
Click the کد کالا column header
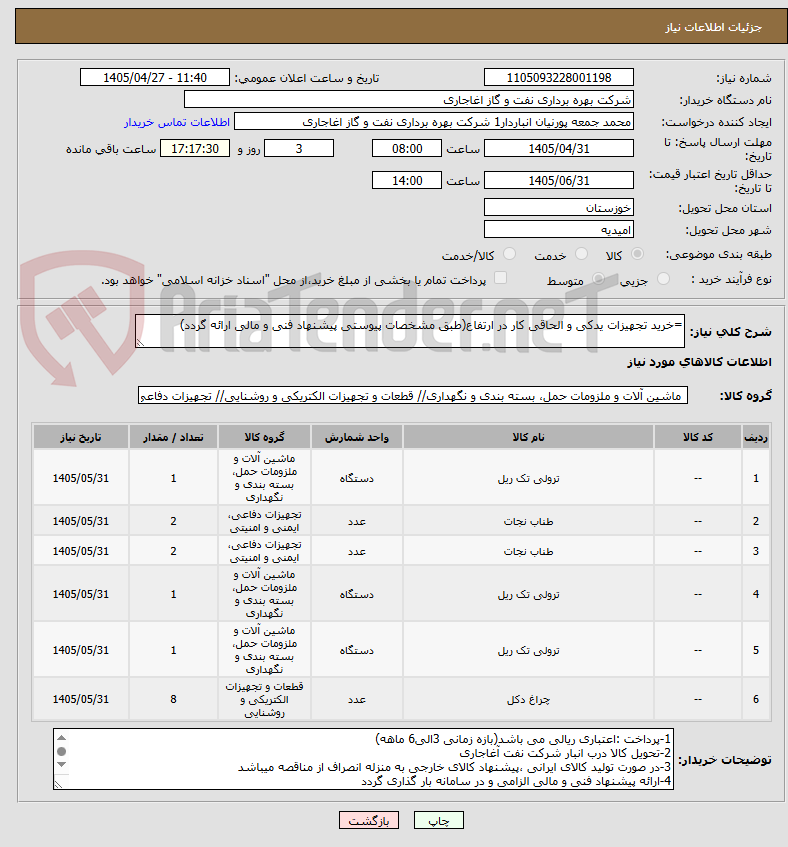pos(697,437)
